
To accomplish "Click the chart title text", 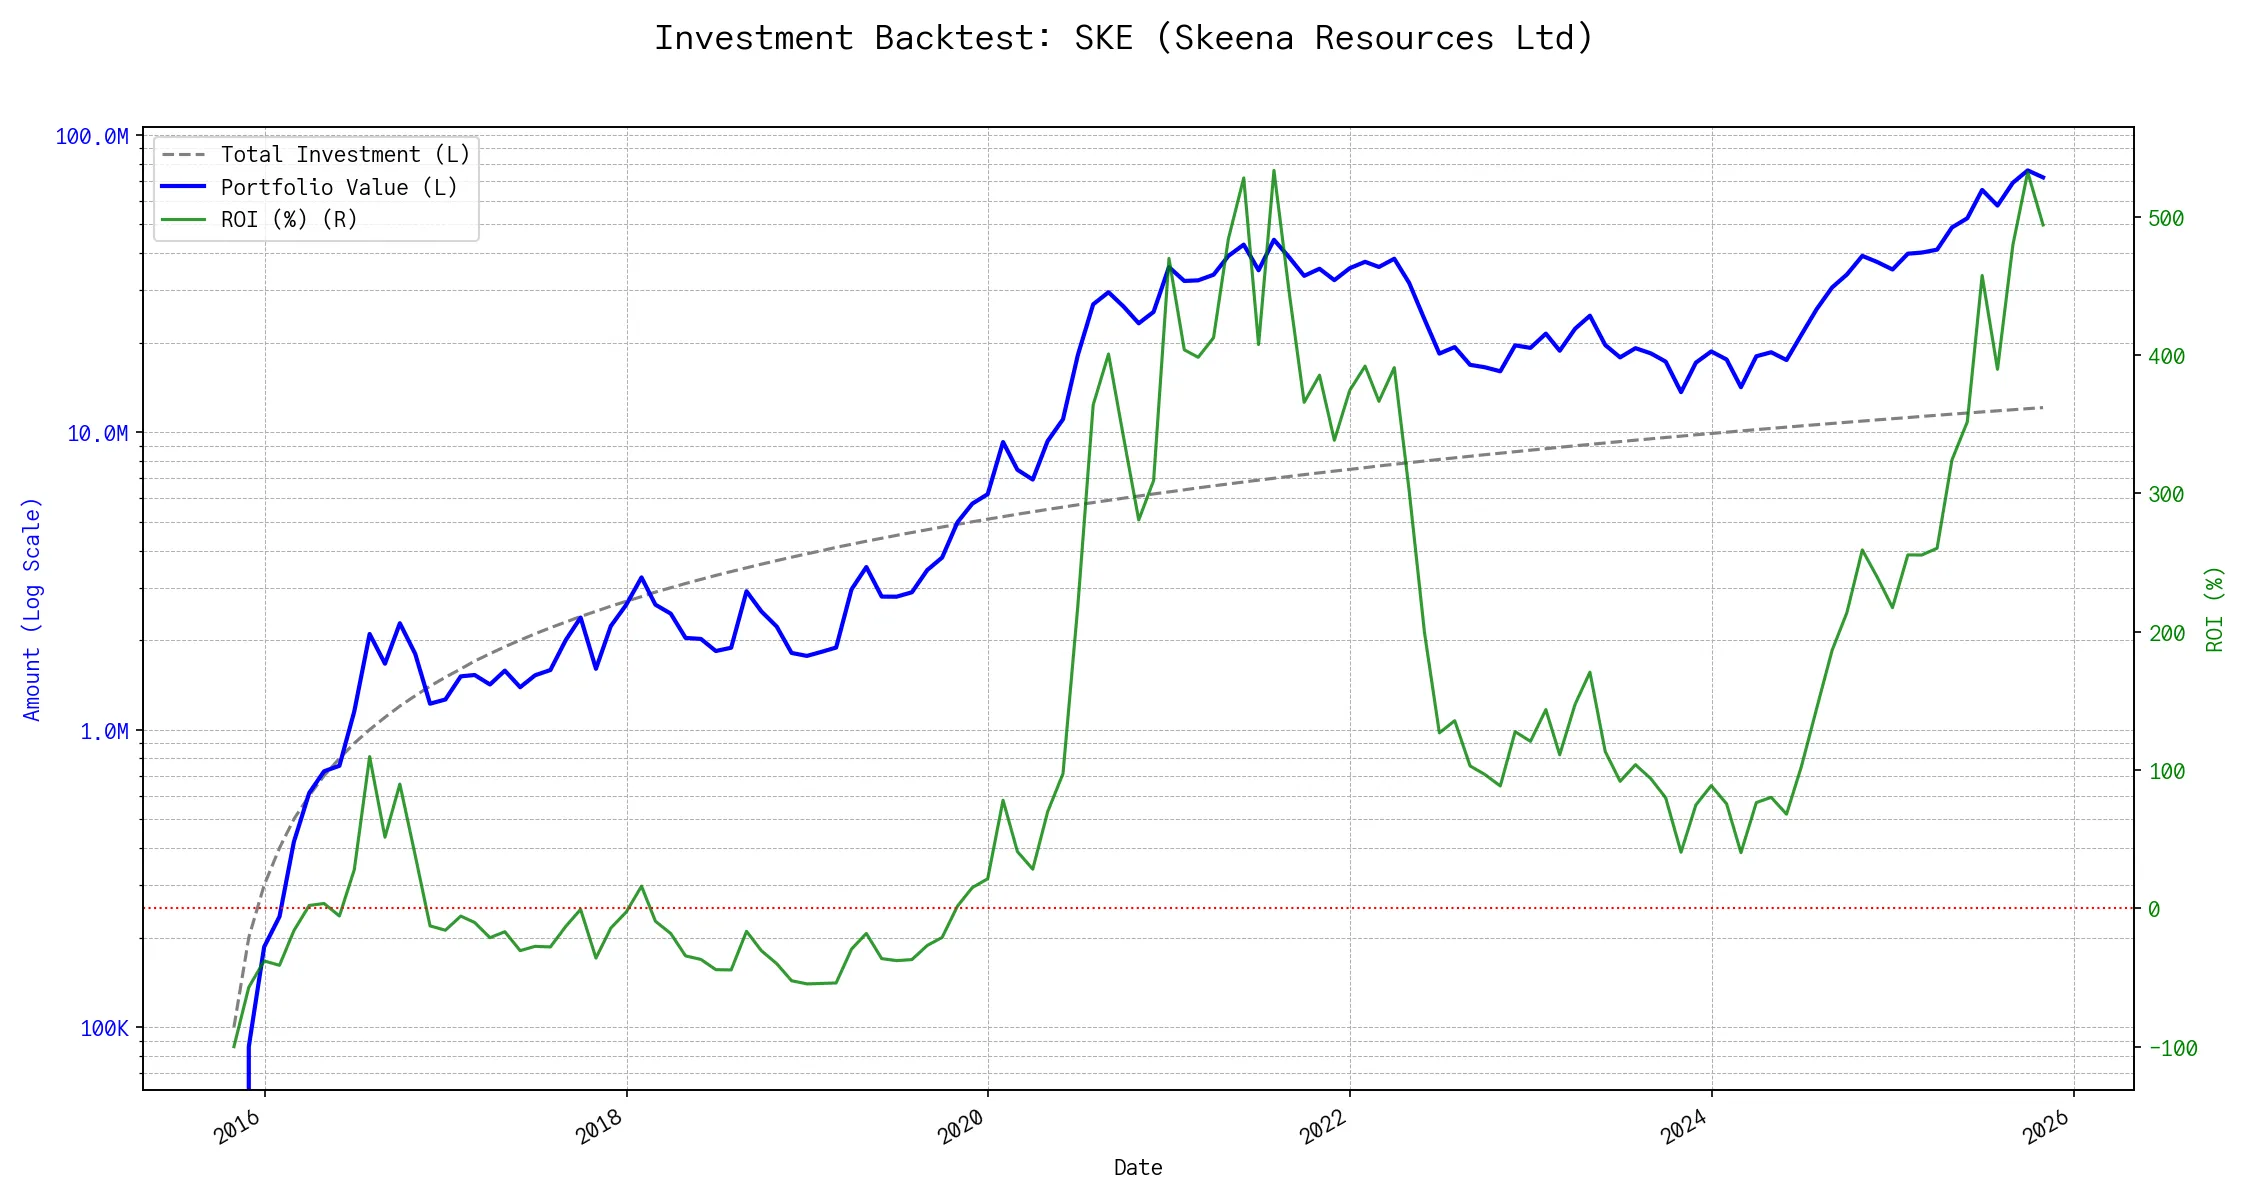I will tap(1123, 38).
